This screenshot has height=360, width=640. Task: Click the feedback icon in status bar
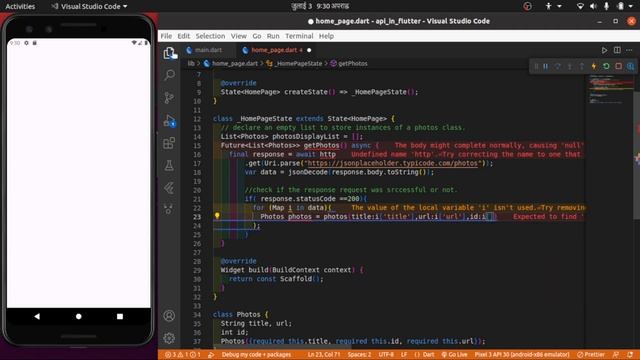tap(616, 355)
